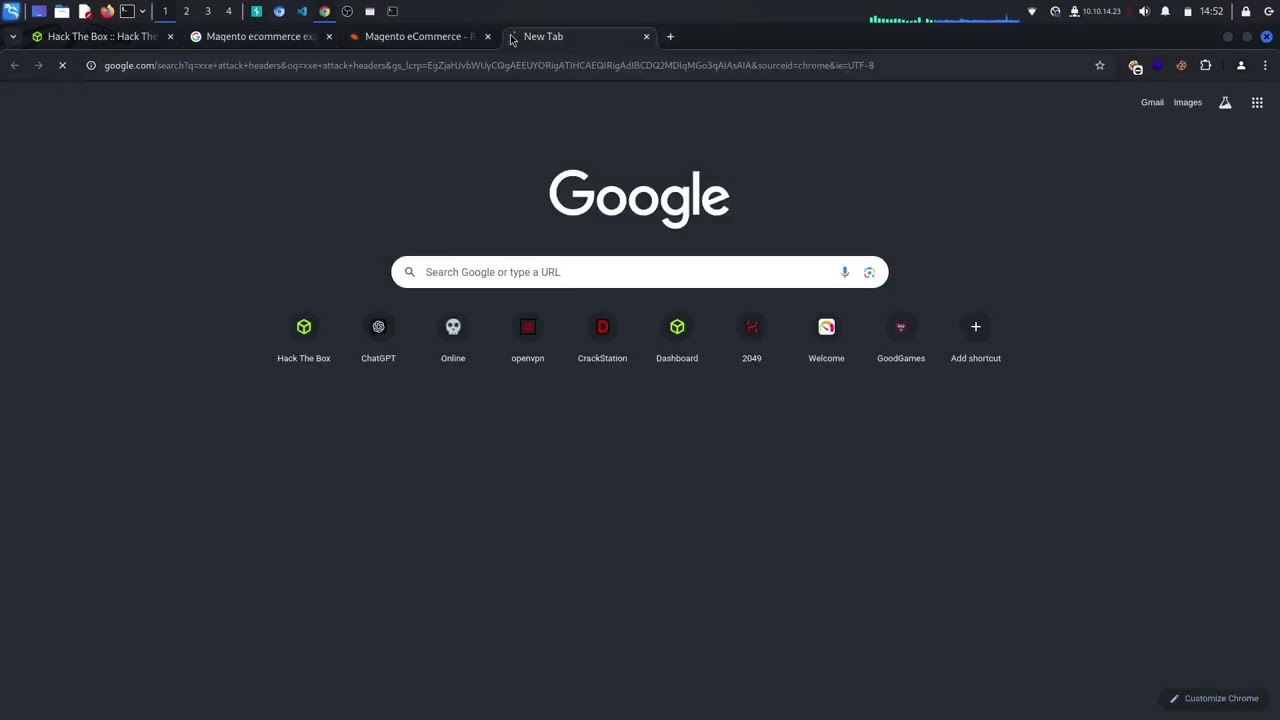This screenshot has height=720, width=1280.
Task: Bookmark this page with the star icon
Action: click(x=1099, y=66)
